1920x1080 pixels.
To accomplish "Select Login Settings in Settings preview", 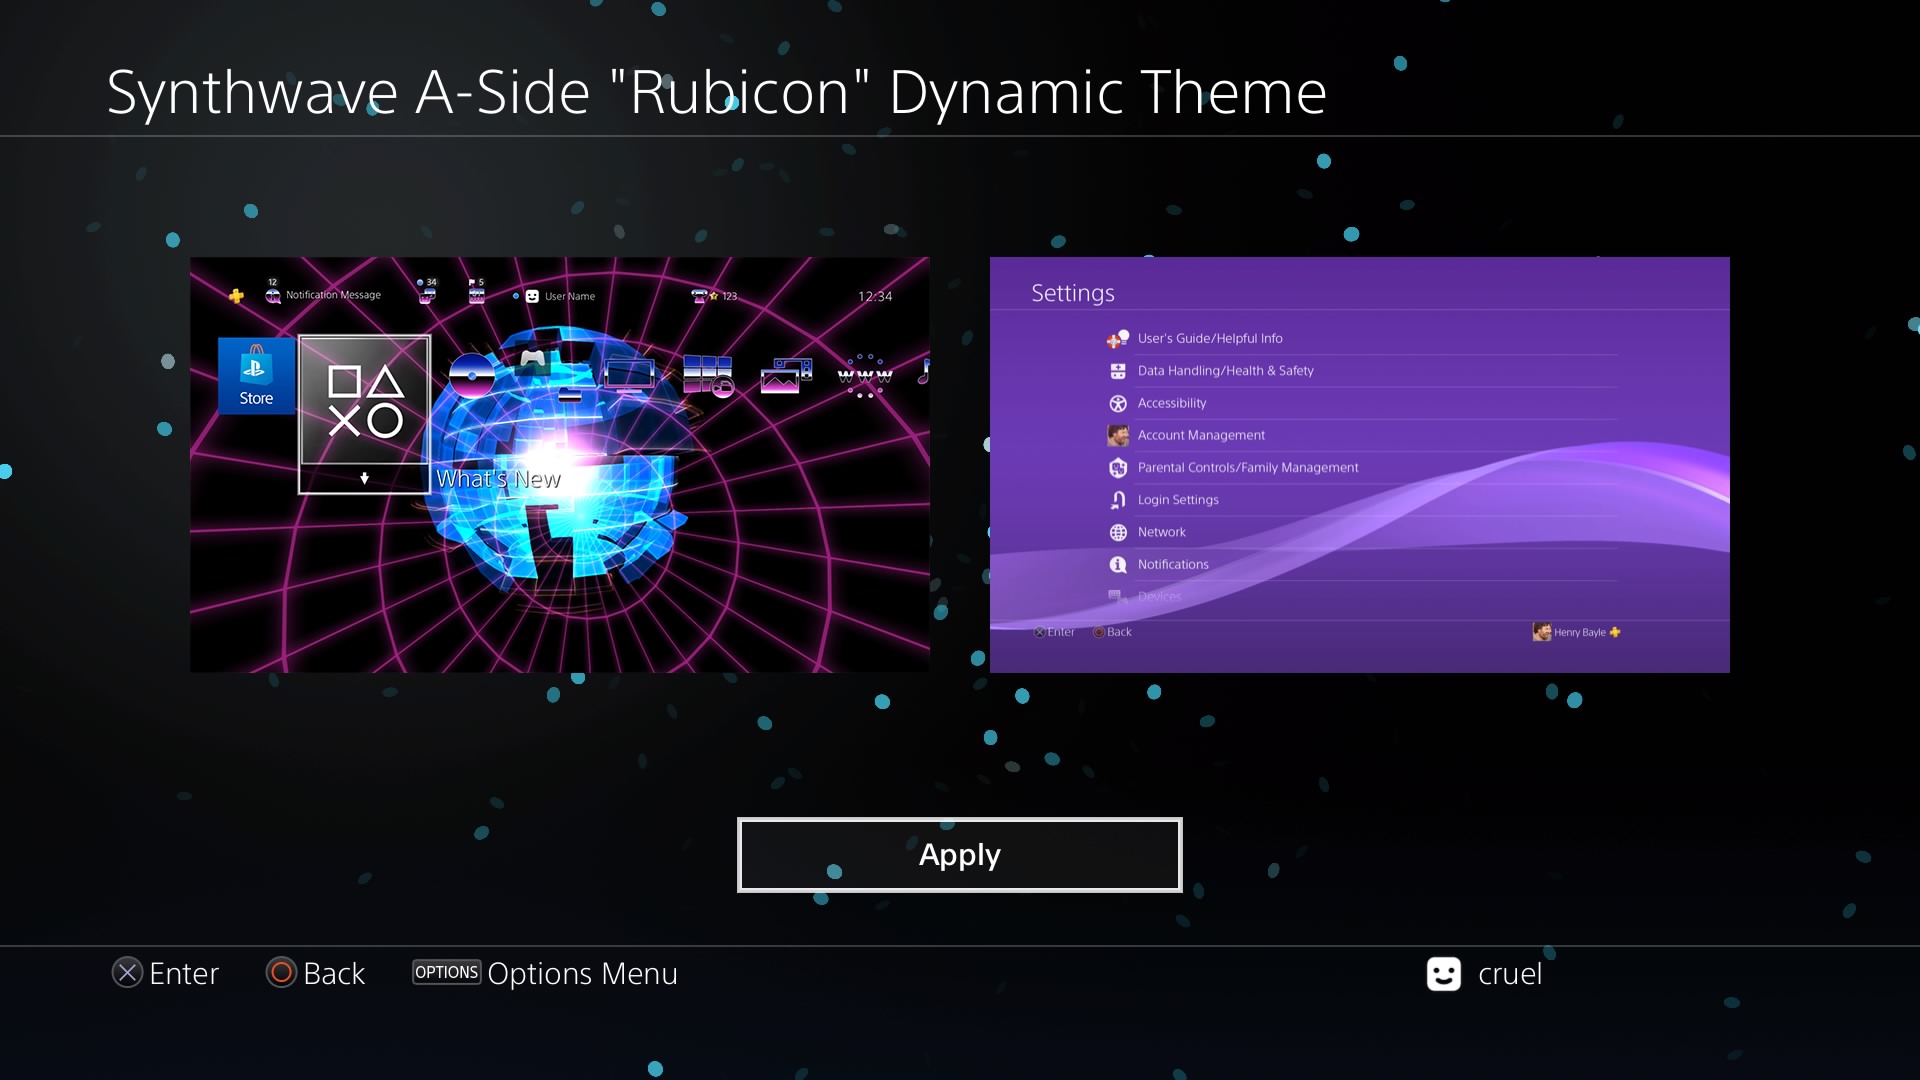I will coord(1177,500).
